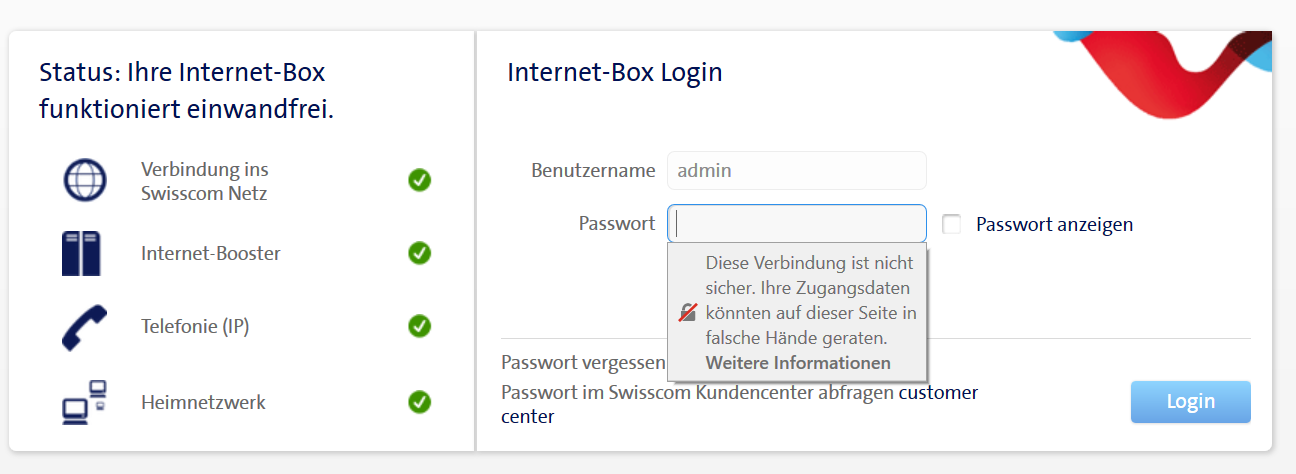Select the Internet-Booster status label
1296x474 pixels.
coord(211,253)
